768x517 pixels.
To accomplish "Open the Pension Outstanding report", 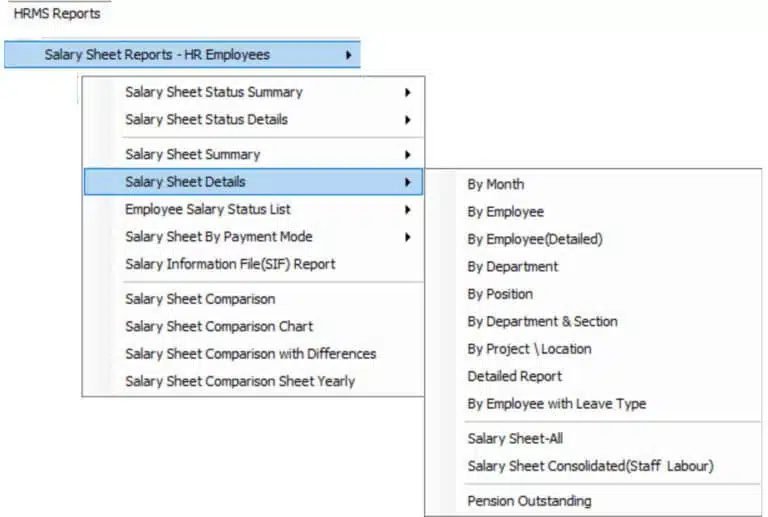I will (529, 501).
